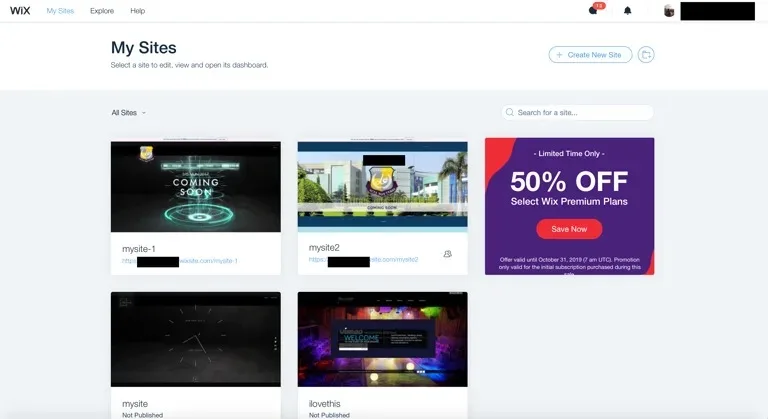This screenshot has width=768, height=419.
Task: Click the 50% OFF promo headline
Action: [x=569, y=181]
